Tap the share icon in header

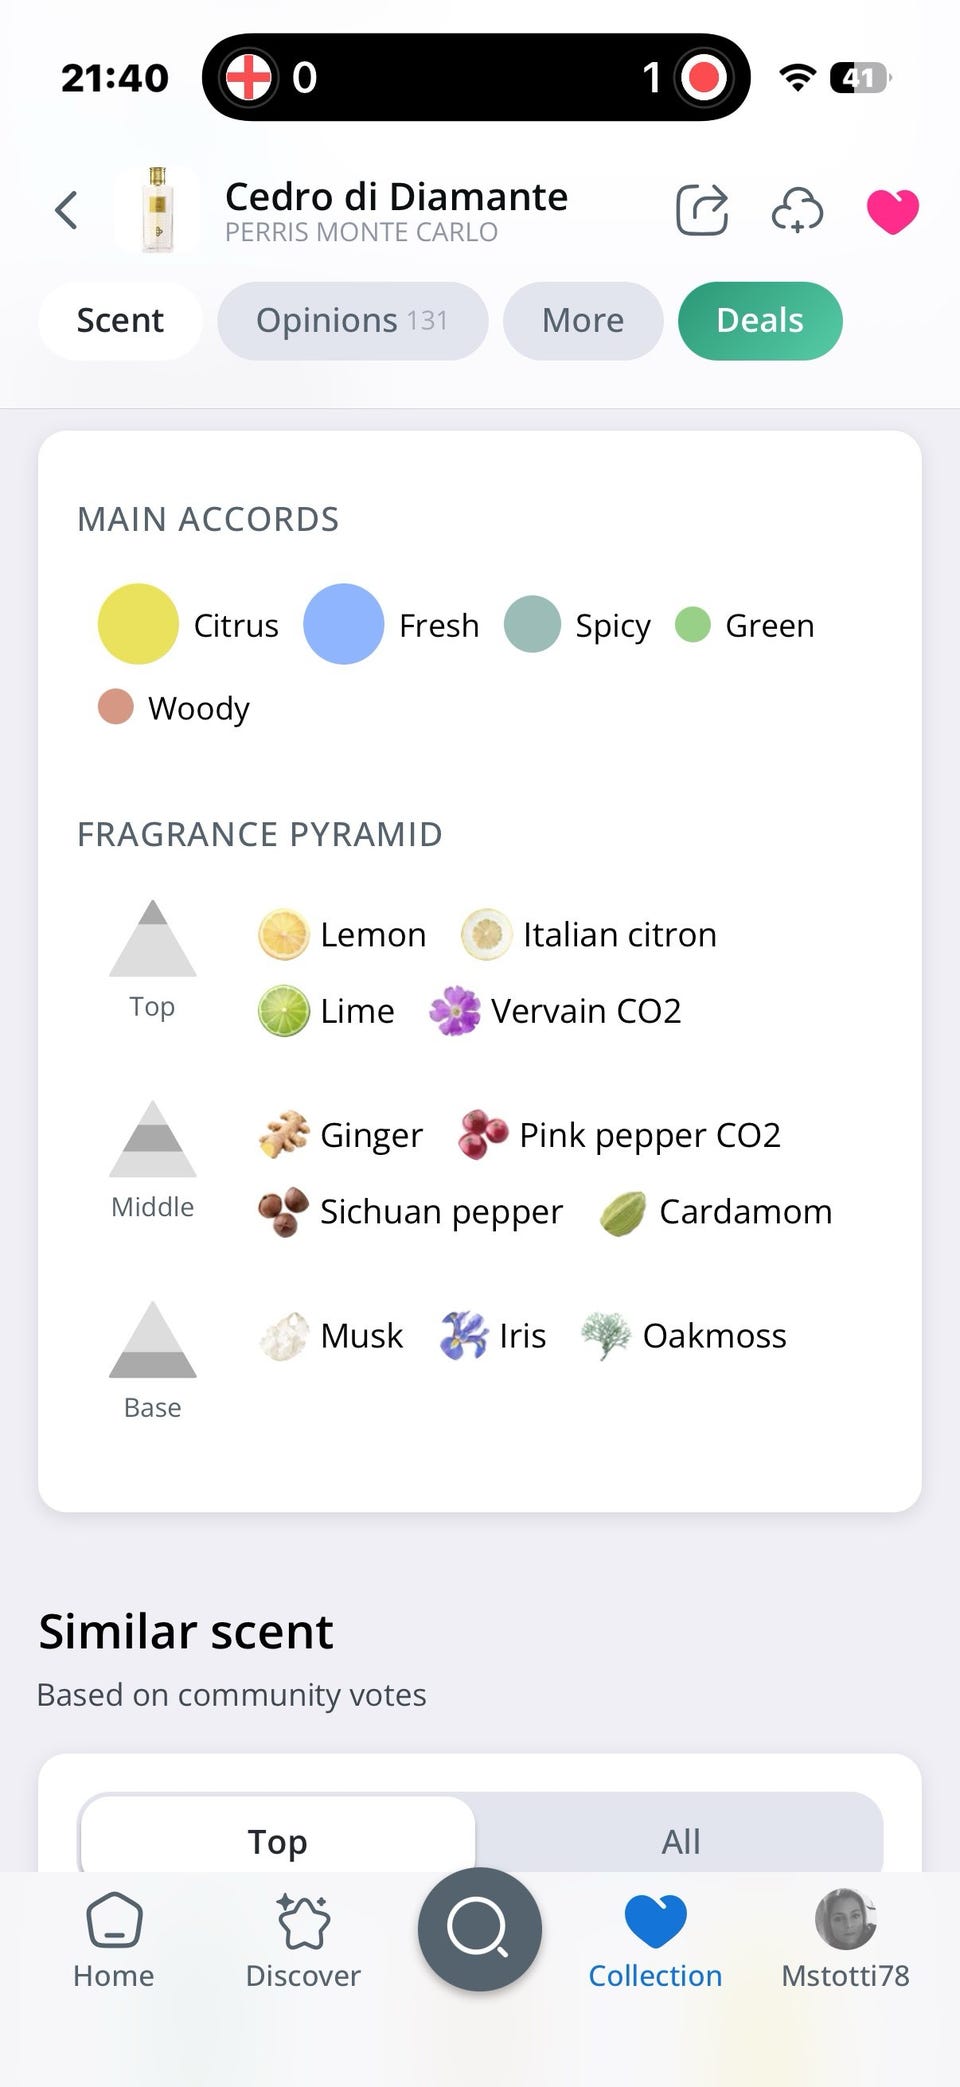click(702, 210)
